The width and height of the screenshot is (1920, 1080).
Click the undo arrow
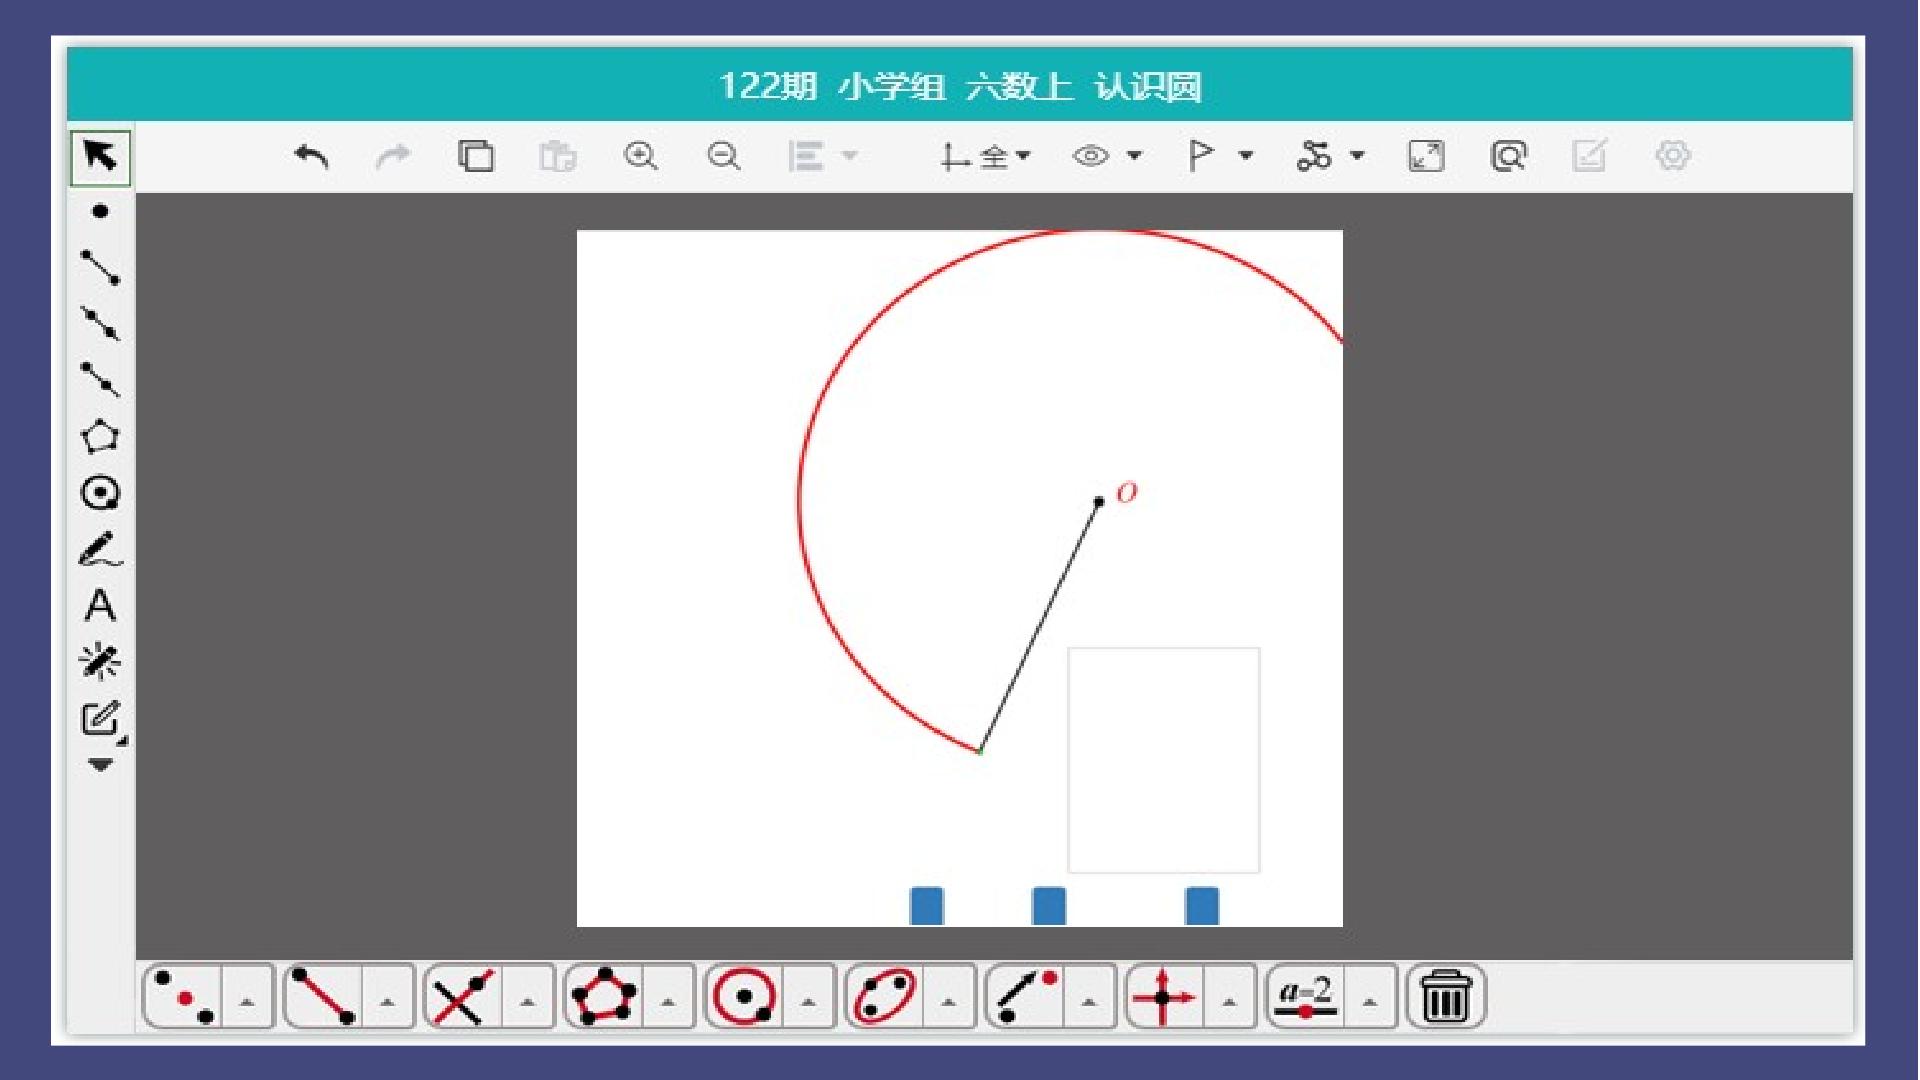(x=312, y=156)
